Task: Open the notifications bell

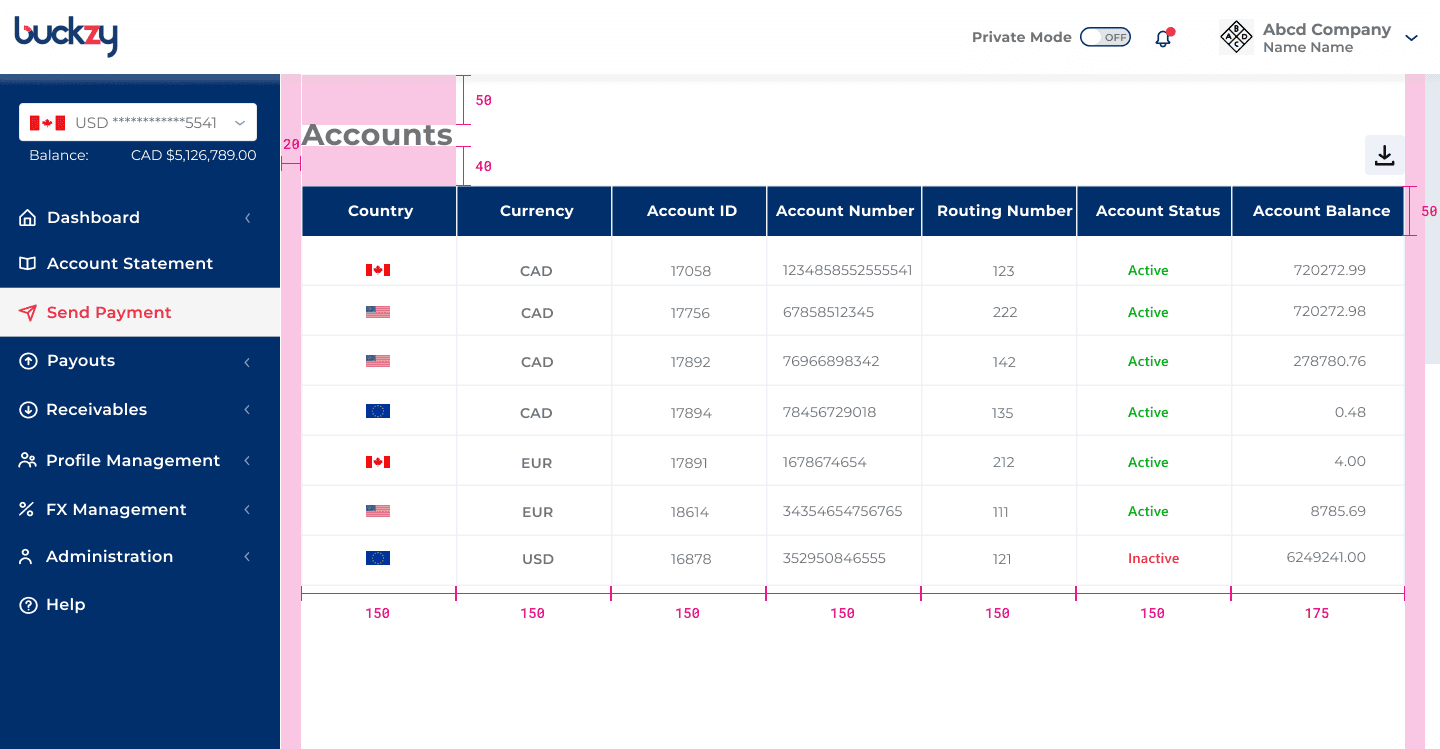Action: pyautogui.click(x=1163, y=38)
